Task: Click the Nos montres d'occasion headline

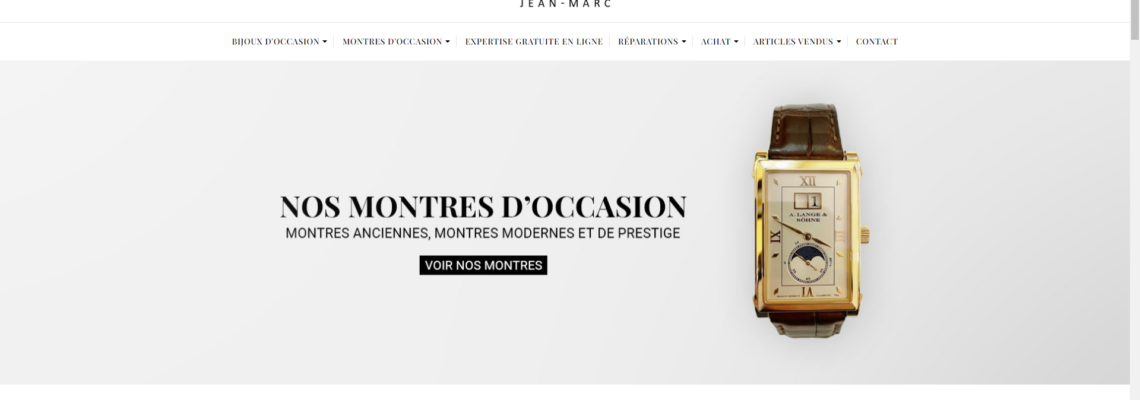Action: [483, 207]
